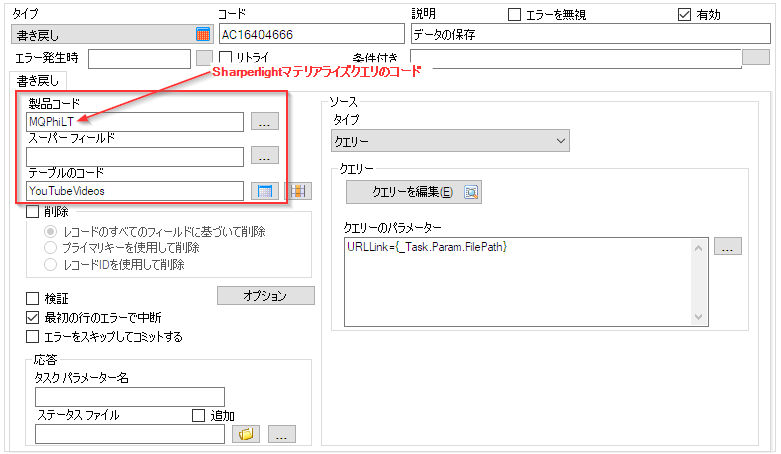Click the クエリーを編集(E) button
The image size is (781, 454).
(x=413, y=192)
